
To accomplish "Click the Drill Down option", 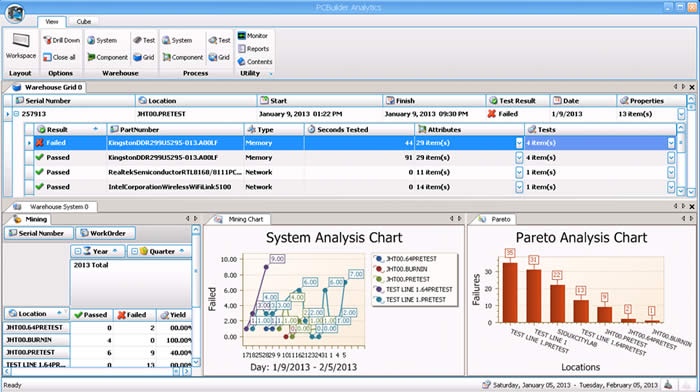I will [x=62, y=40].
